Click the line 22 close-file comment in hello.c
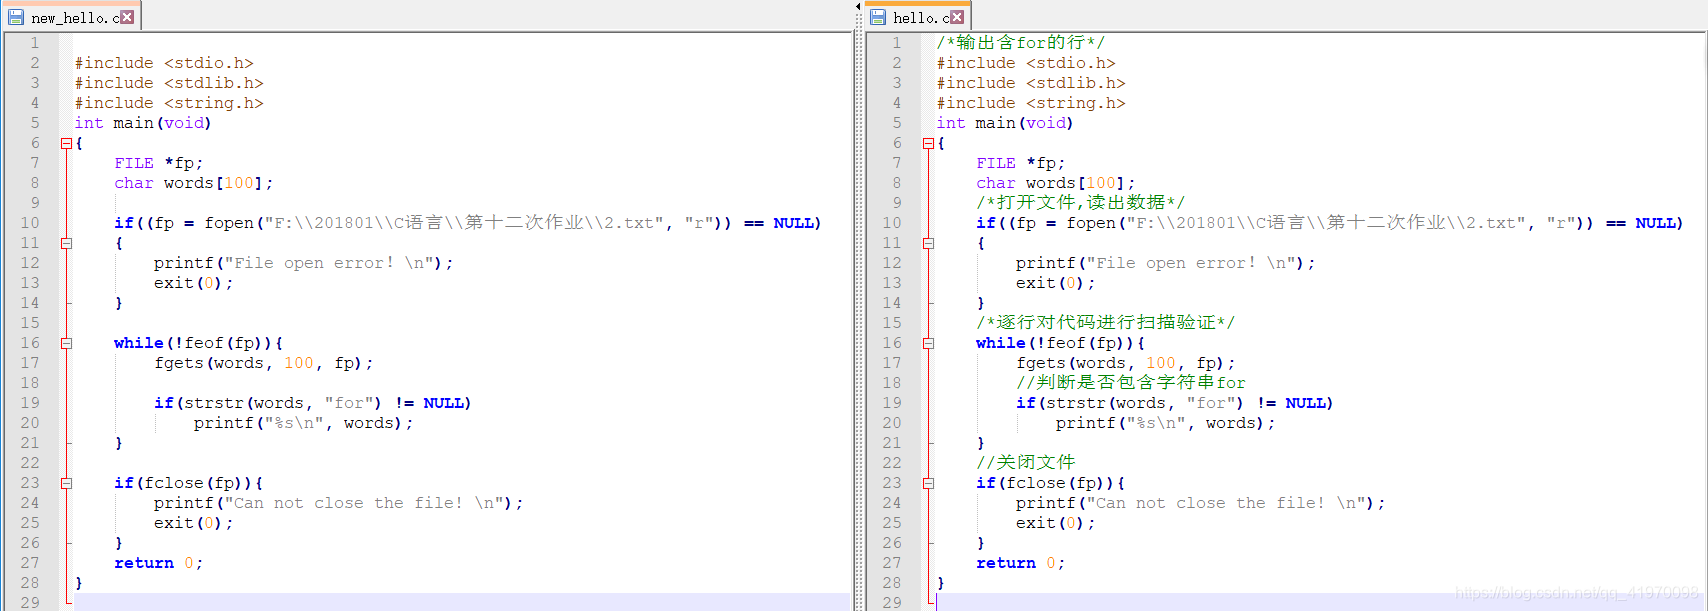 (1026, 462)
